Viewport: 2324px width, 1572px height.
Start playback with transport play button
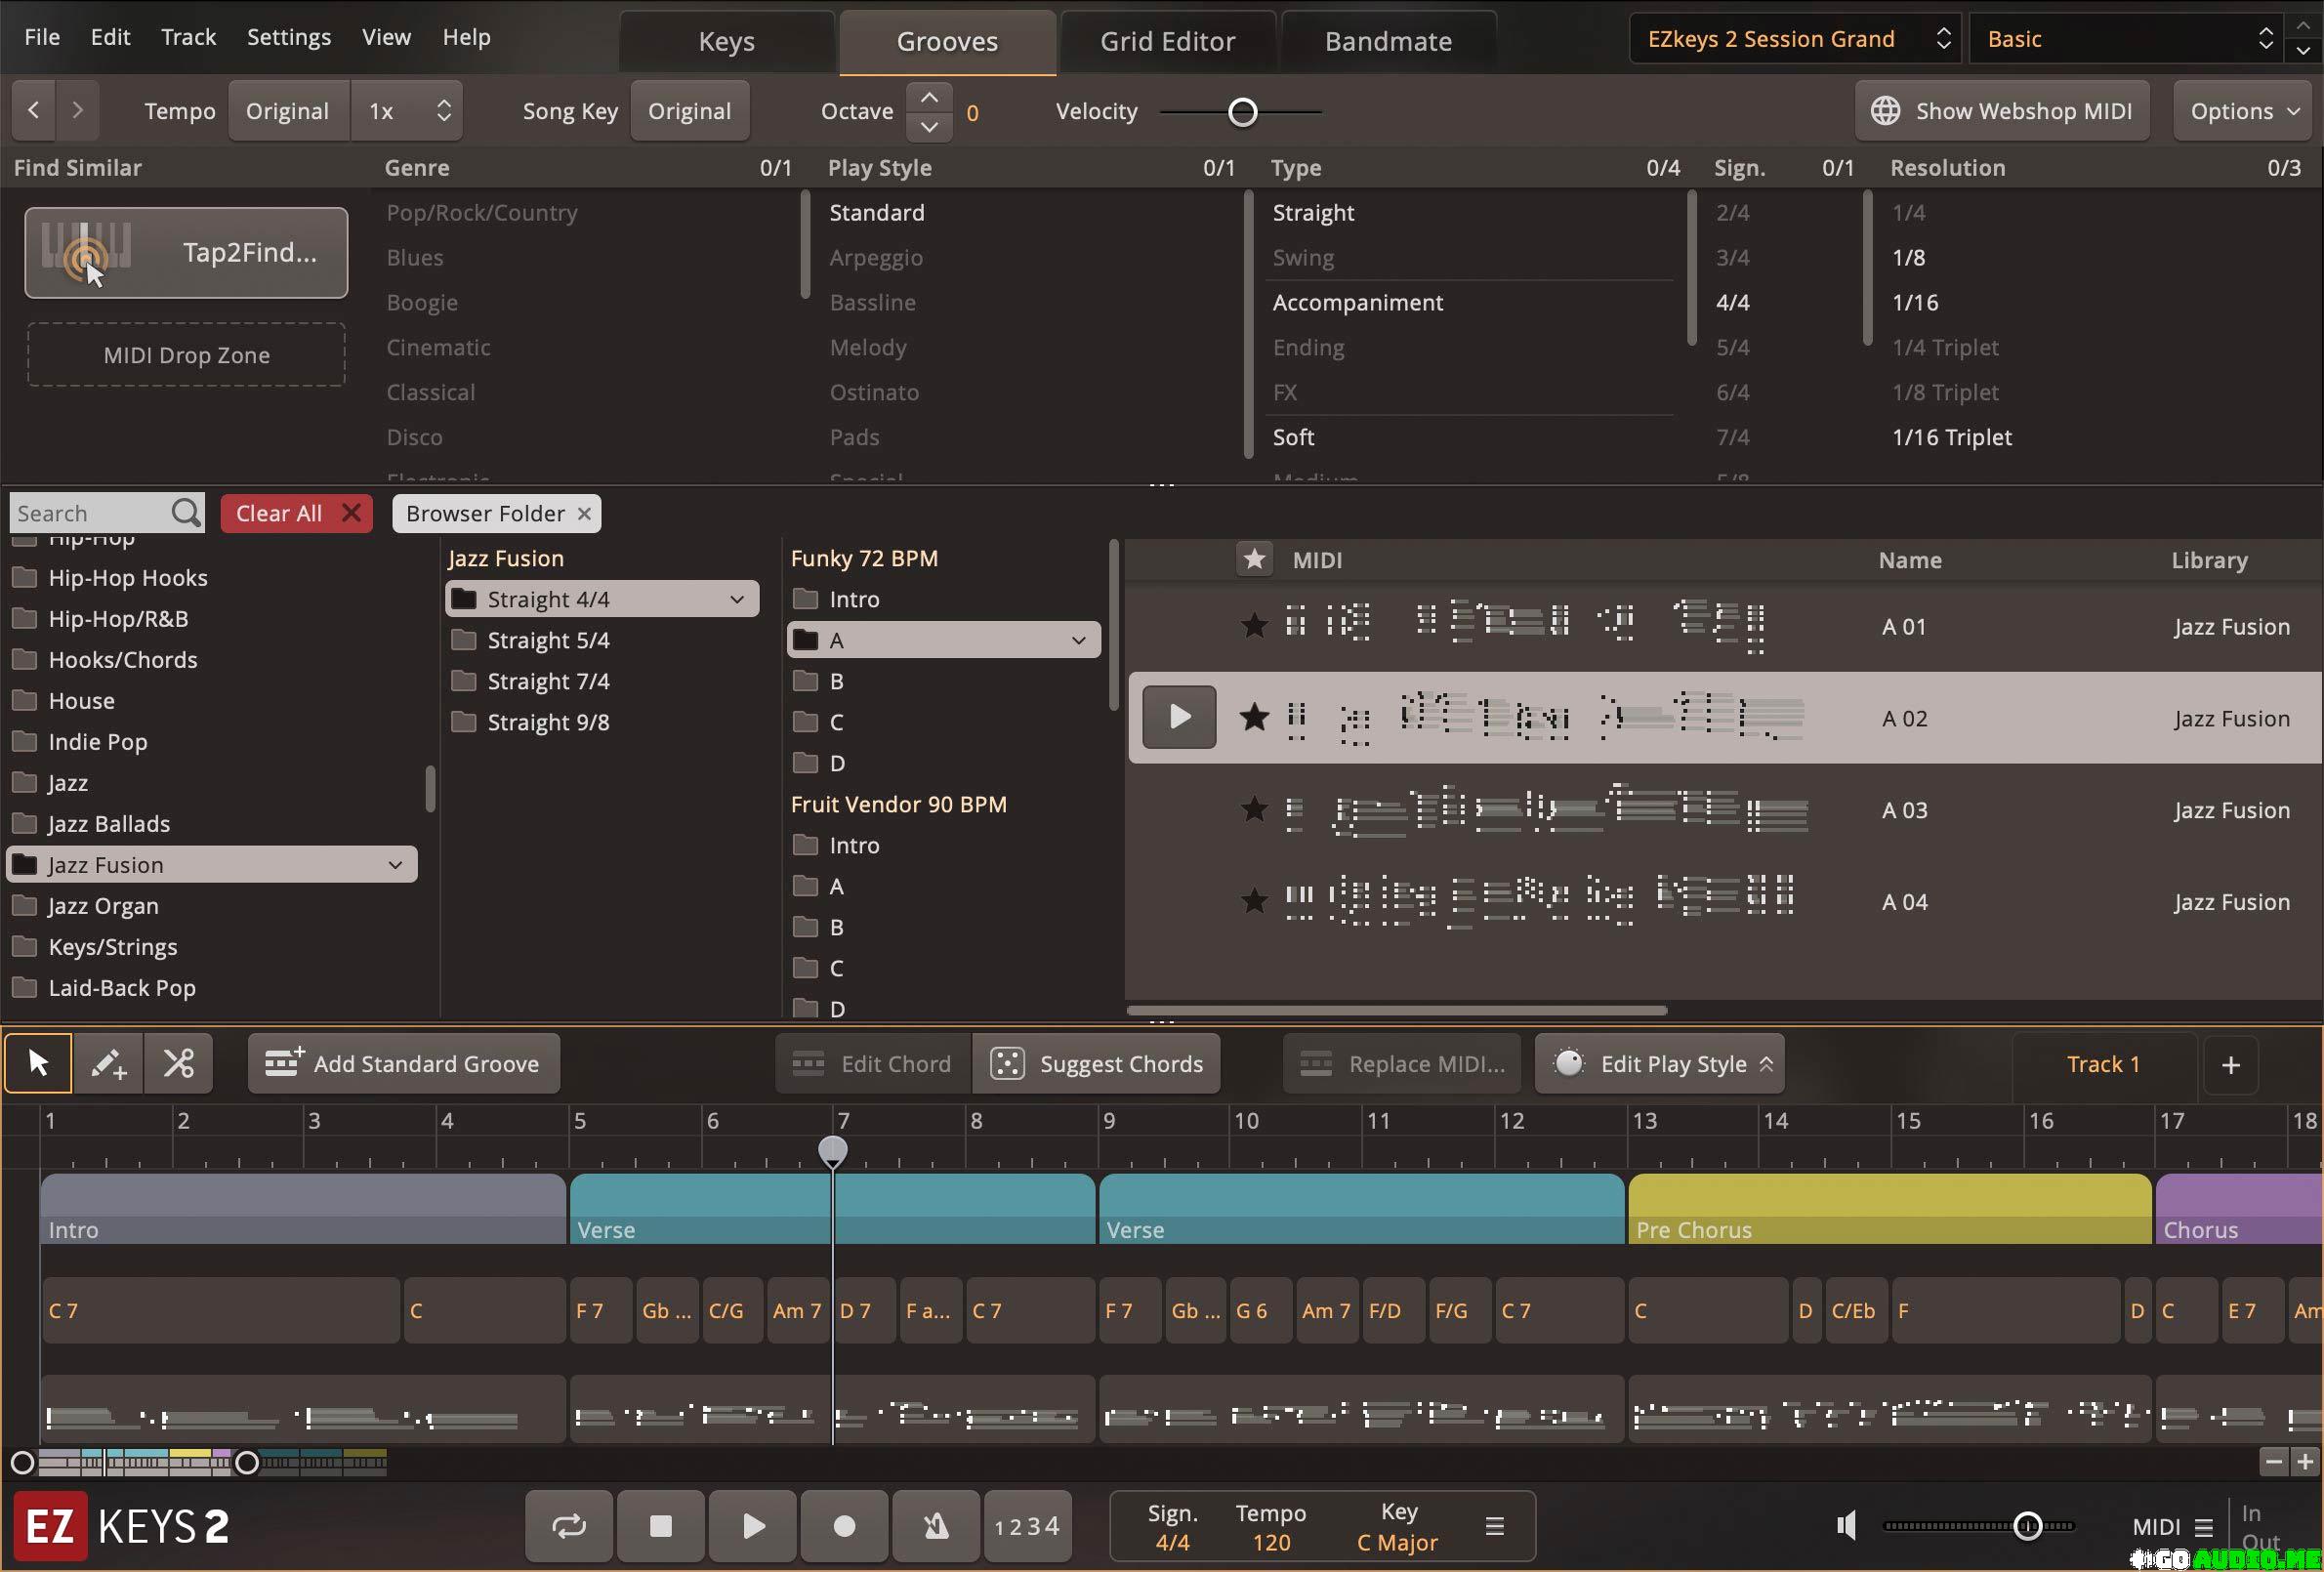pos(753,1526)
